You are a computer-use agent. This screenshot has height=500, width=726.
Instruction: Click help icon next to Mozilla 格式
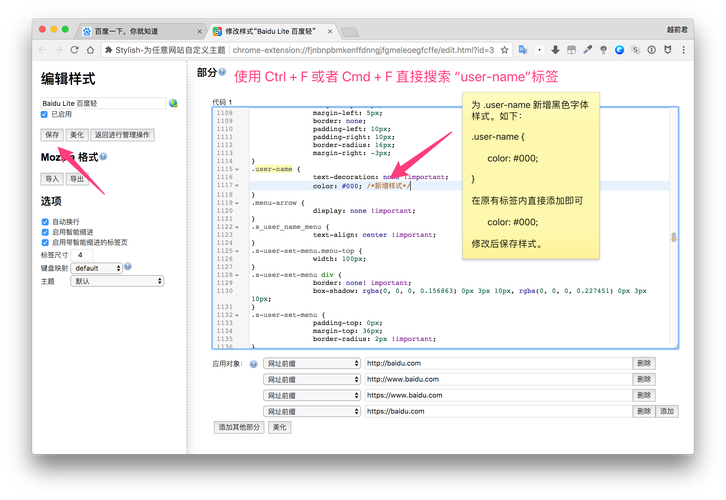pyautogui.click(x=103, y=157)
